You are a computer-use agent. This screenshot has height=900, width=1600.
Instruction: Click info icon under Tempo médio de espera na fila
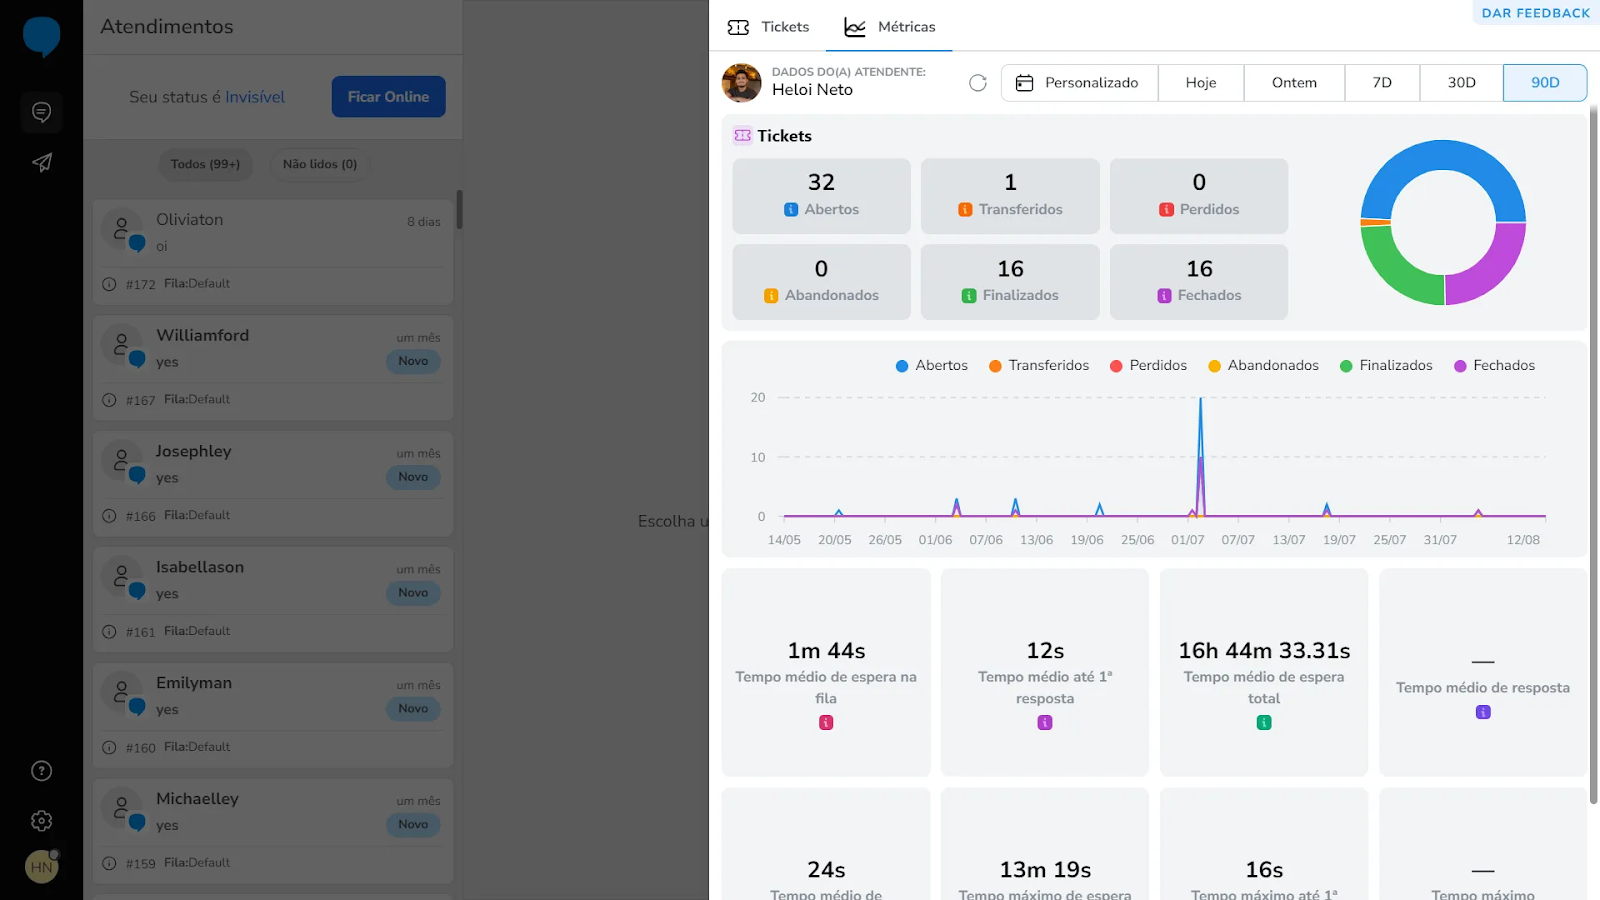[x=826, y=723]
